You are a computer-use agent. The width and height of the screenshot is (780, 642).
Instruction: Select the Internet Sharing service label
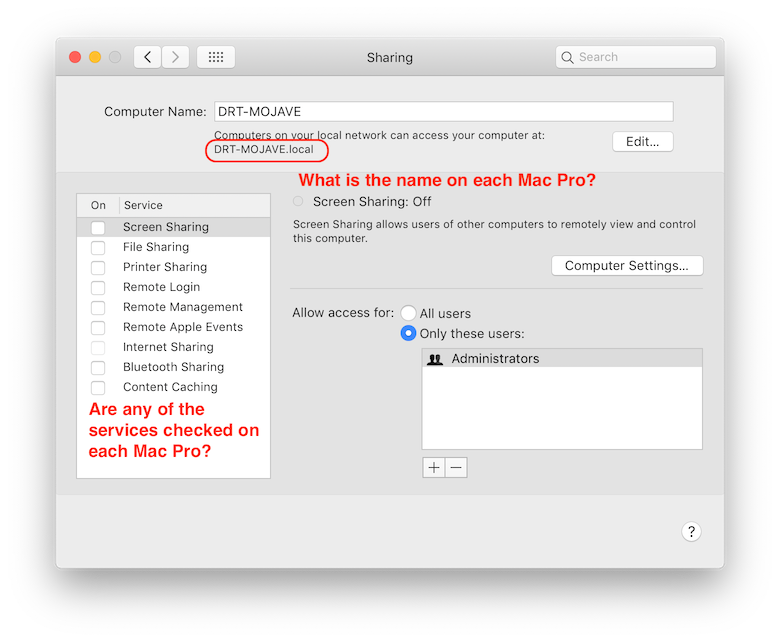[x=168, y=347]
